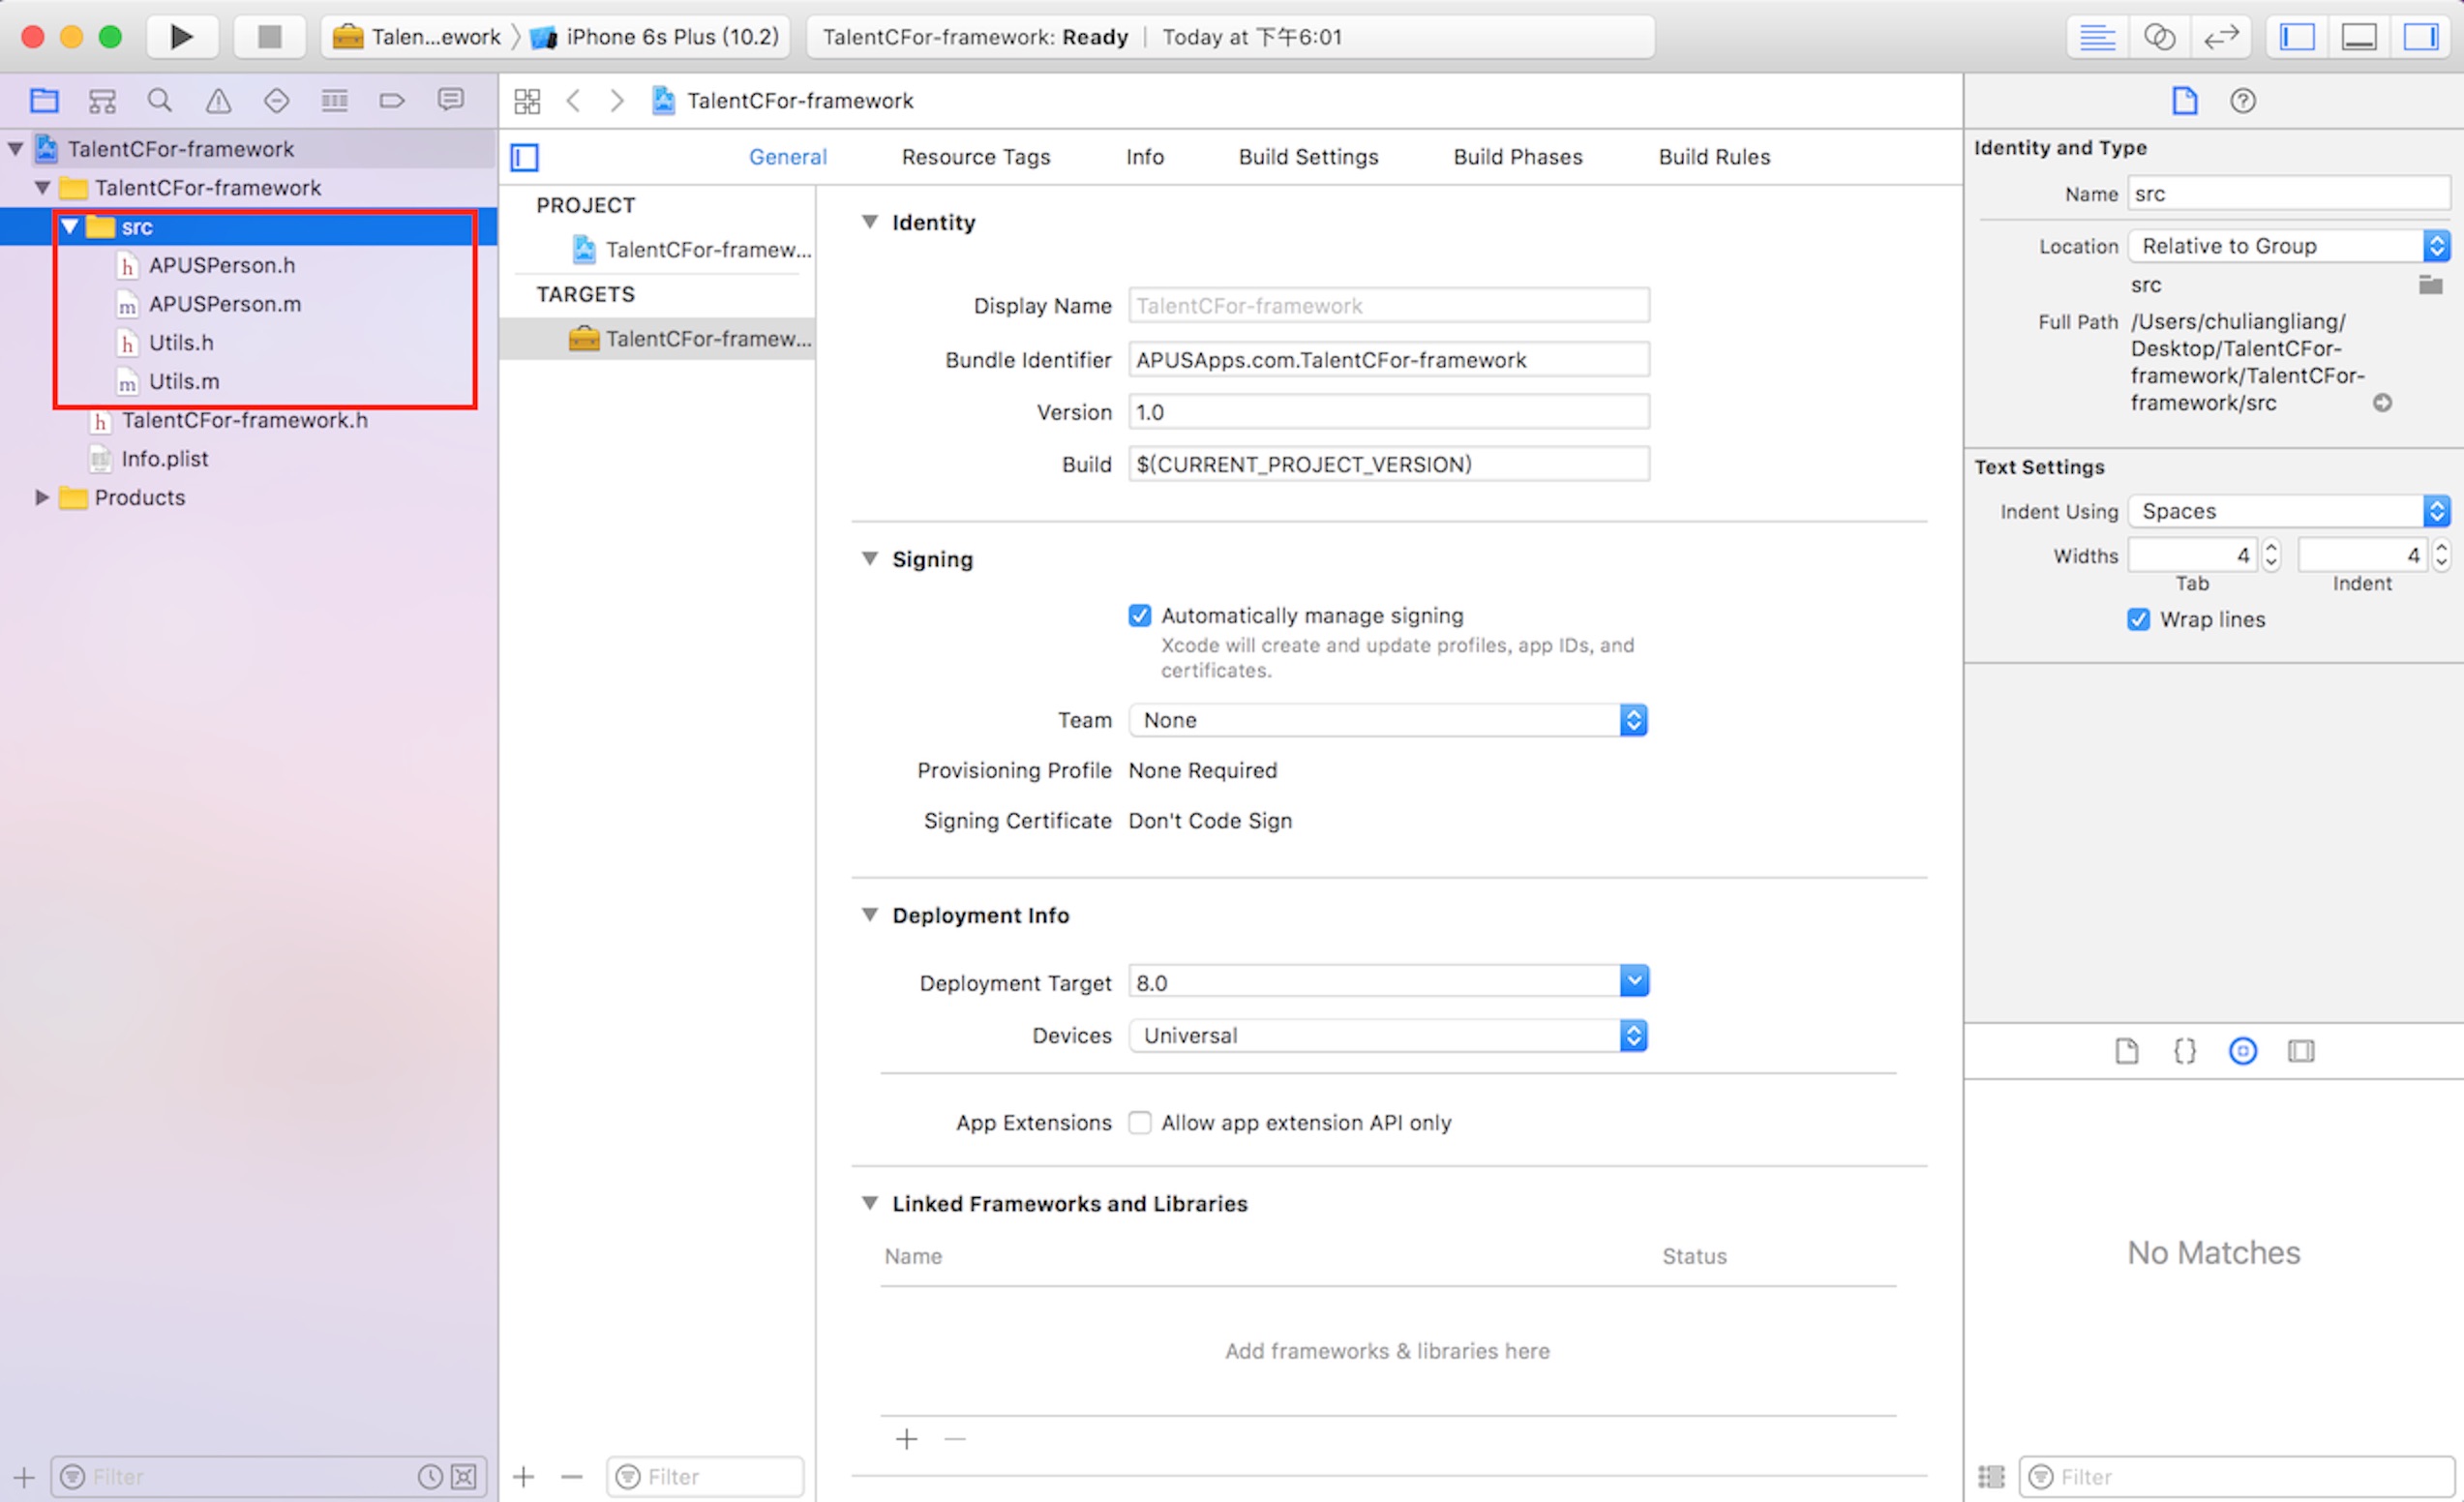The height and width of the screenshot is (1502, 2464).
Task: Increase the Tab width stepper
Action: pos(2270,547)
